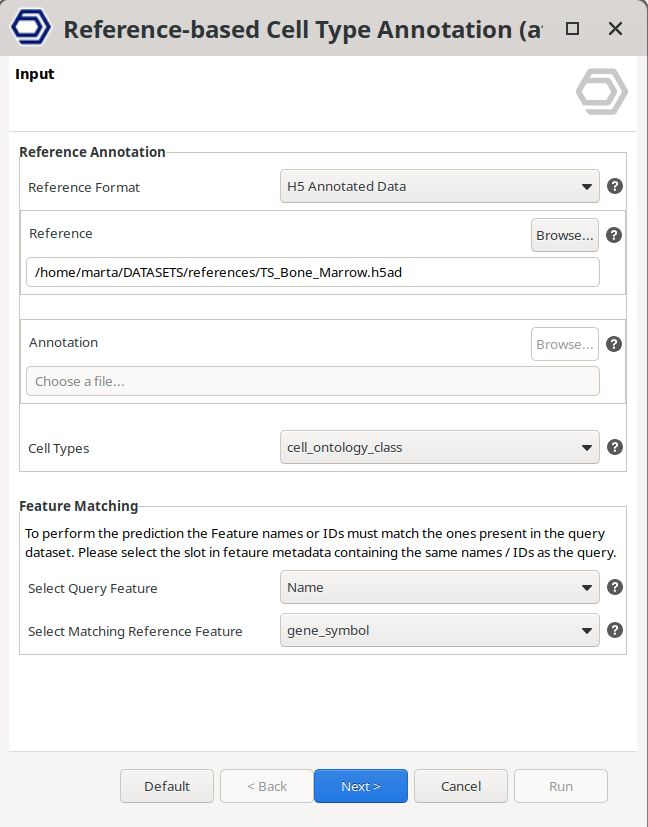Open the Select Query Feature dropdown
This screenshot has height=827, width=648.
tap(439, 587)
